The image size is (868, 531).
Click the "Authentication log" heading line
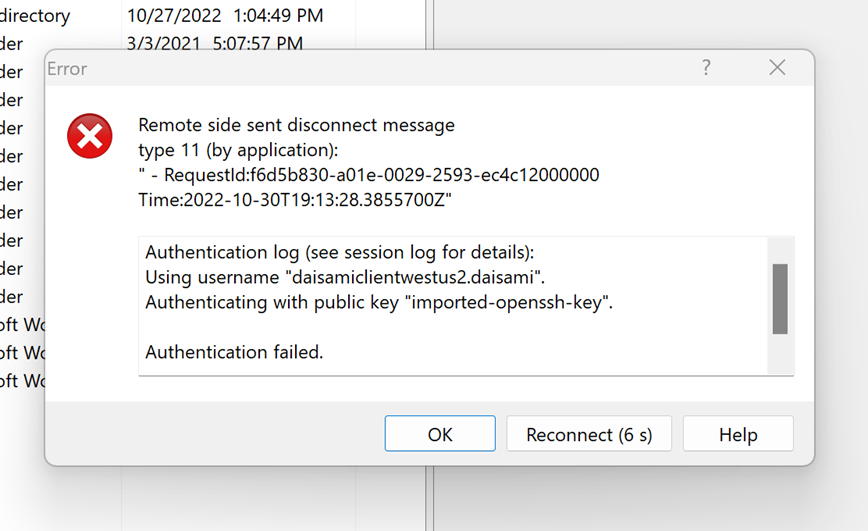(340, 251)
